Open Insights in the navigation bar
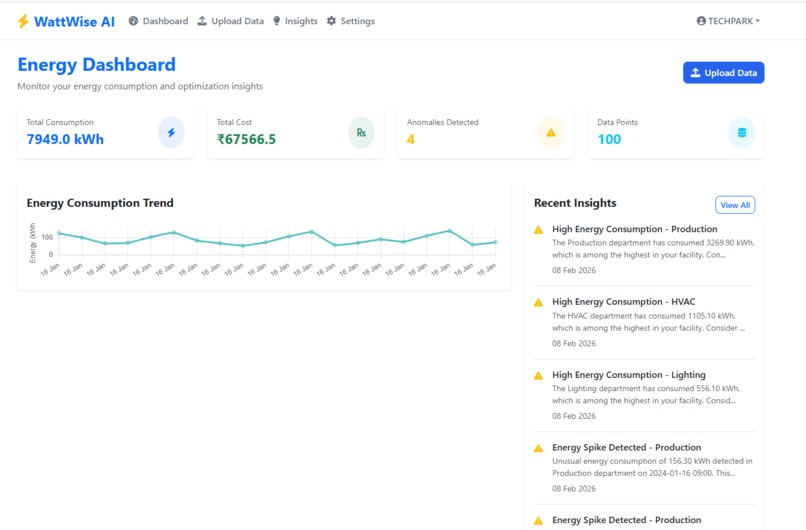Image resolution: width=806 pixels, height=530 pixels. pyautogui.click(x=295, y=21)
